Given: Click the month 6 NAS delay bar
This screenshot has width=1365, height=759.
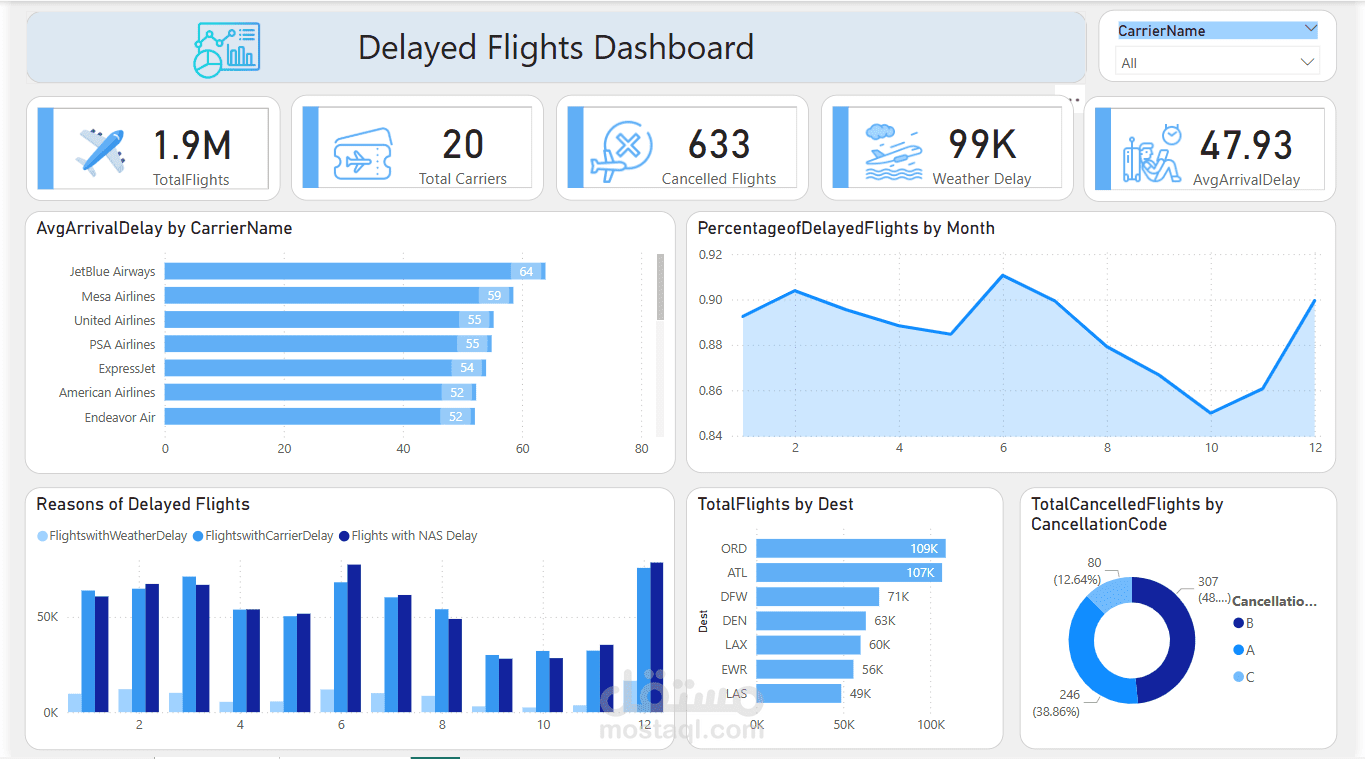Looking at the screenshot, I should click(354, 638).
